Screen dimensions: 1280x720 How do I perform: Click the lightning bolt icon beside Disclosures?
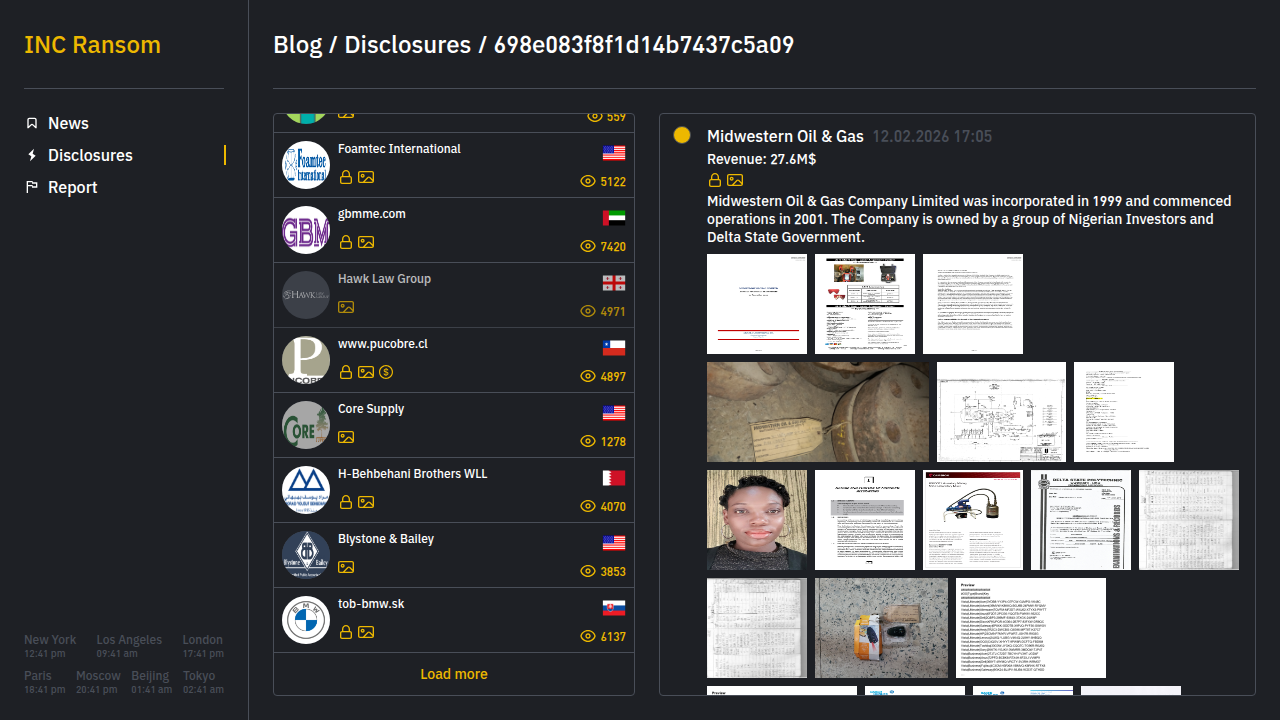pos(32,155)
